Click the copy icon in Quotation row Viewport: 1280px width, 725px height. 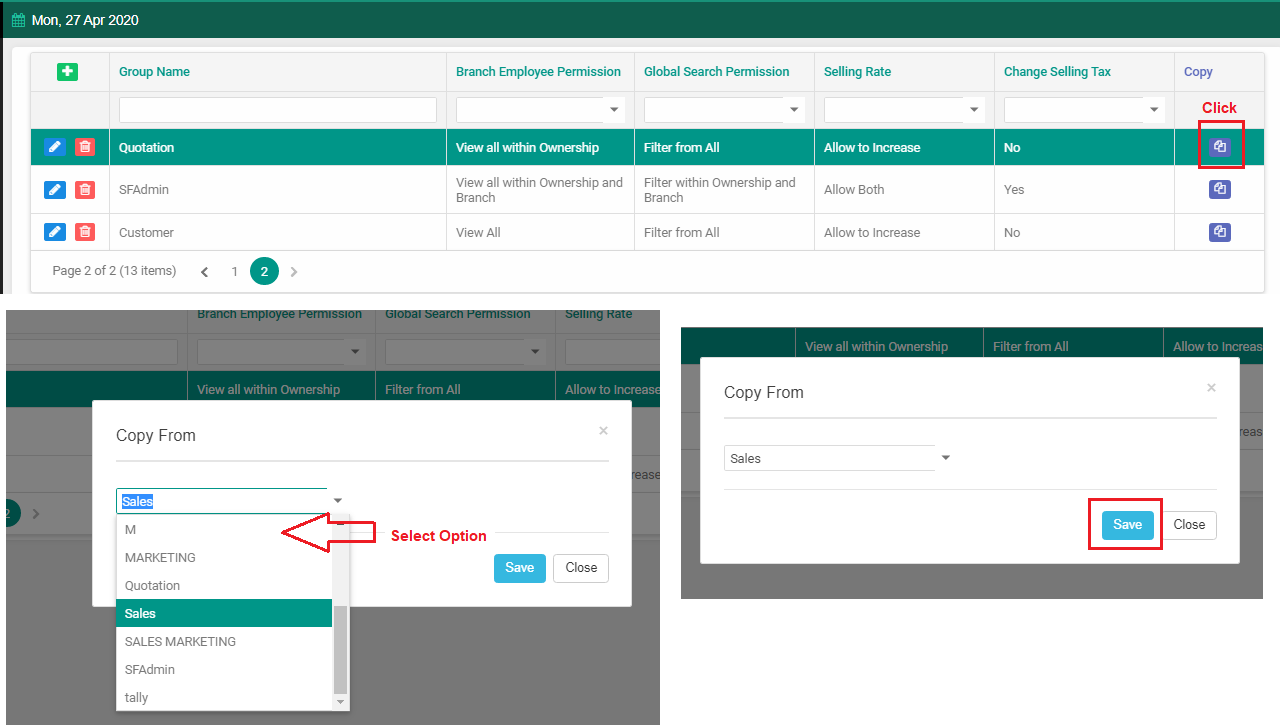1220,147
